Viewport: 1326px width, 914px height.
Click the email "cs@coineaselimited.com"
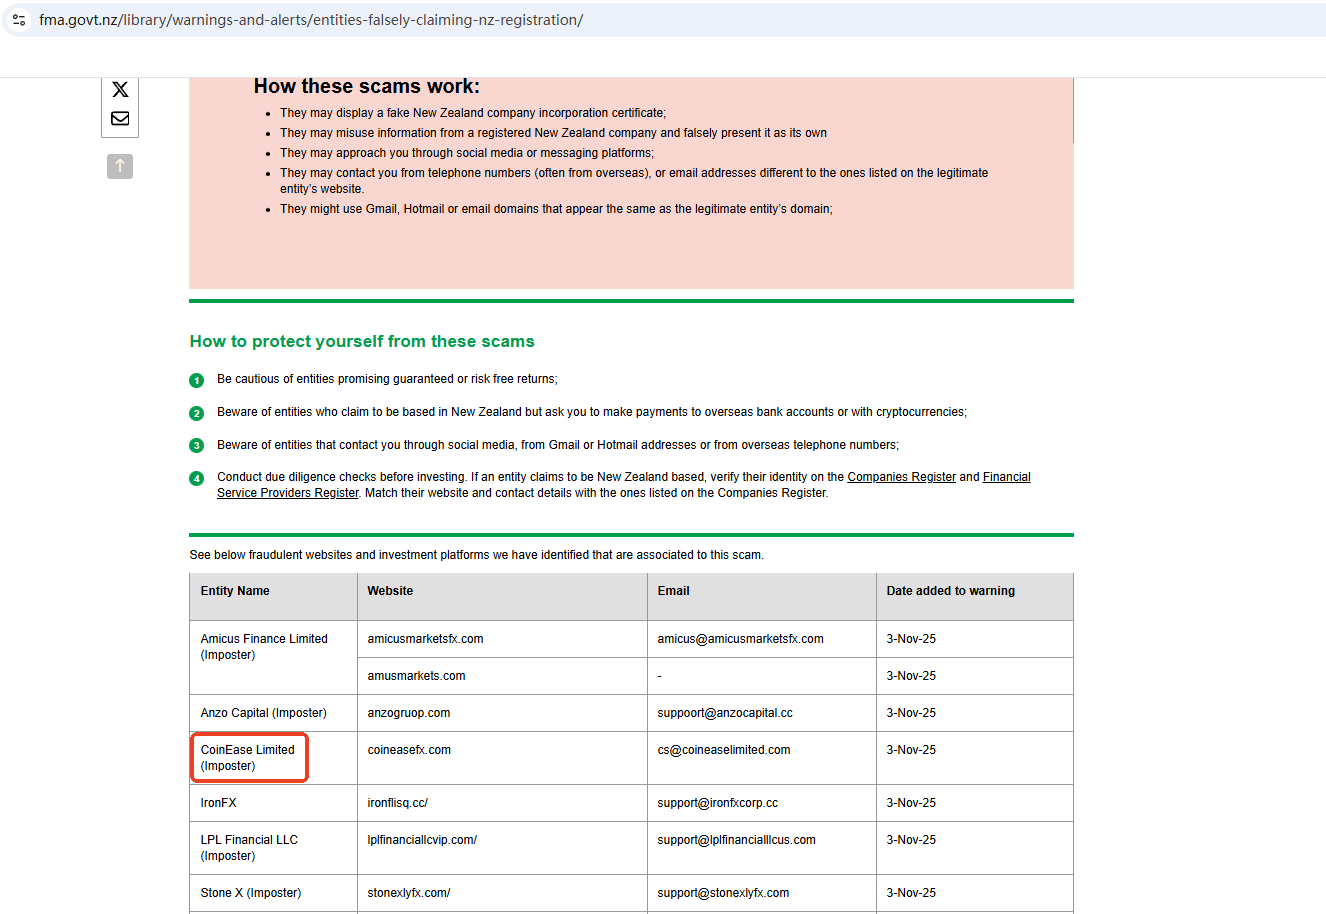click(x=724, y=750)
